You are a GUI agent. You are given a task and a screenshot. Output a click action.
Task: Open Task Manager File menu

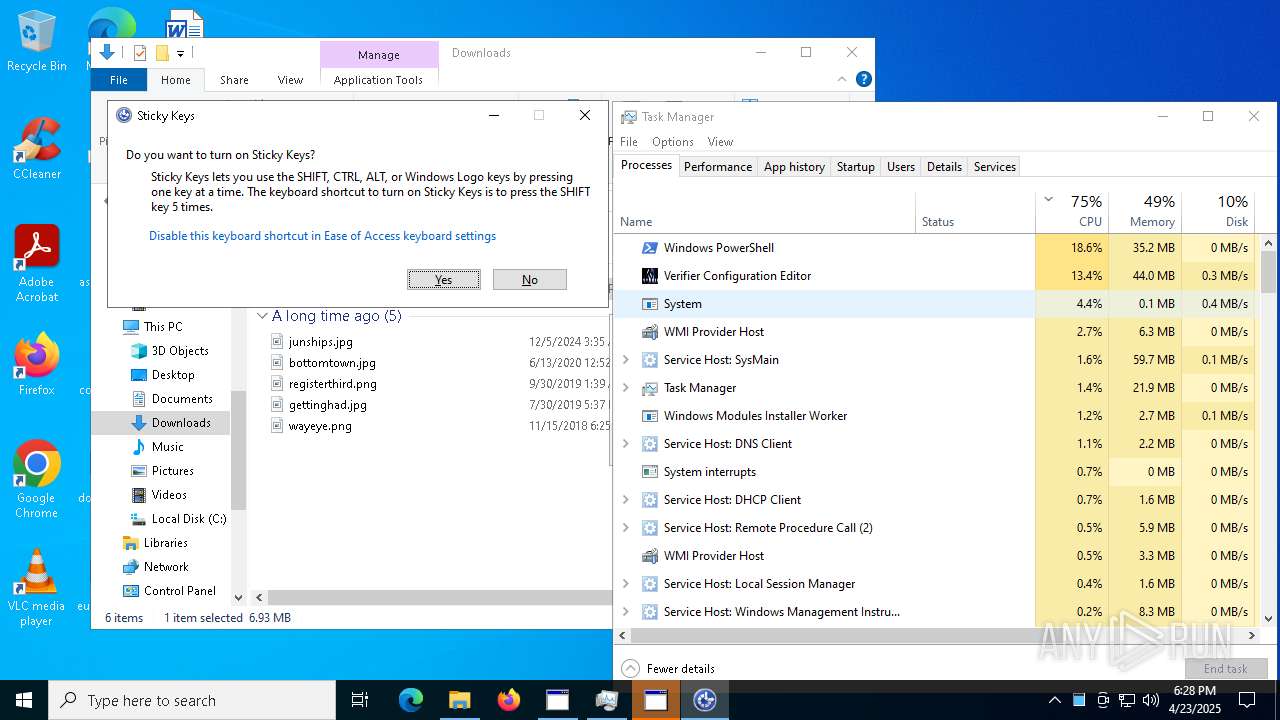[x=629, y=142]
